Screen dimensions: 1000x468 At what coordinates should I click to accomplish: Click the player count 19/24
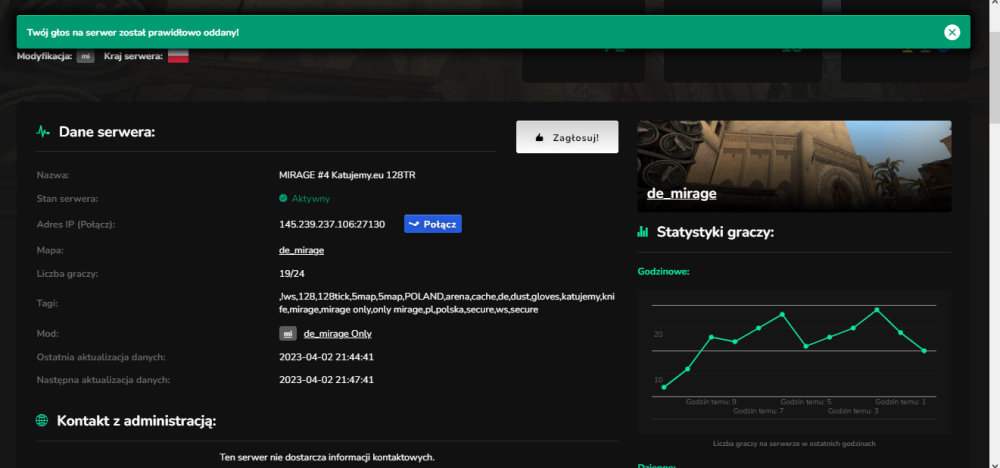pos(290,274)
